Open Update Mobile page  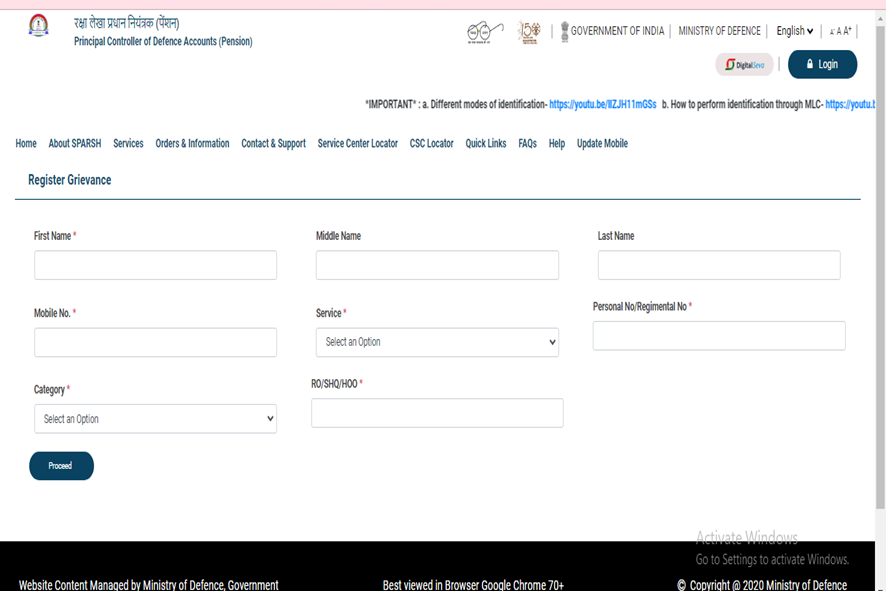click(602, 144)
